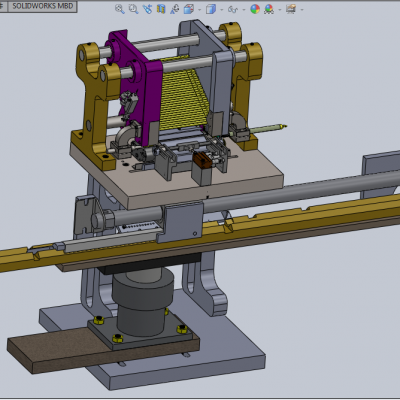
Task: Activate the Previous View icon
Action: [x=147, y=9]
